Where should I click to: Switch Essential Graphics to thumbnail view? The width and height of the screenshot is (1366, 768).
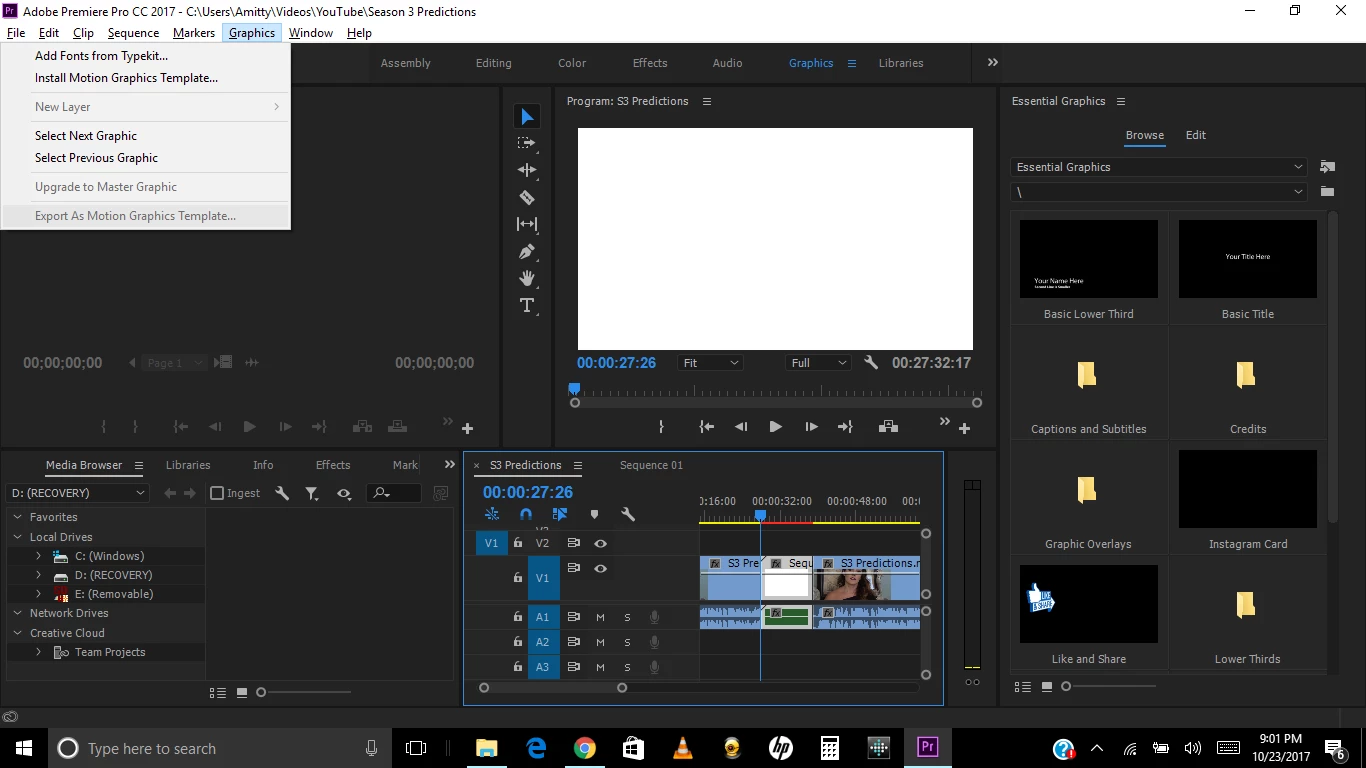pyautogui.click(x=1047, y=687)
